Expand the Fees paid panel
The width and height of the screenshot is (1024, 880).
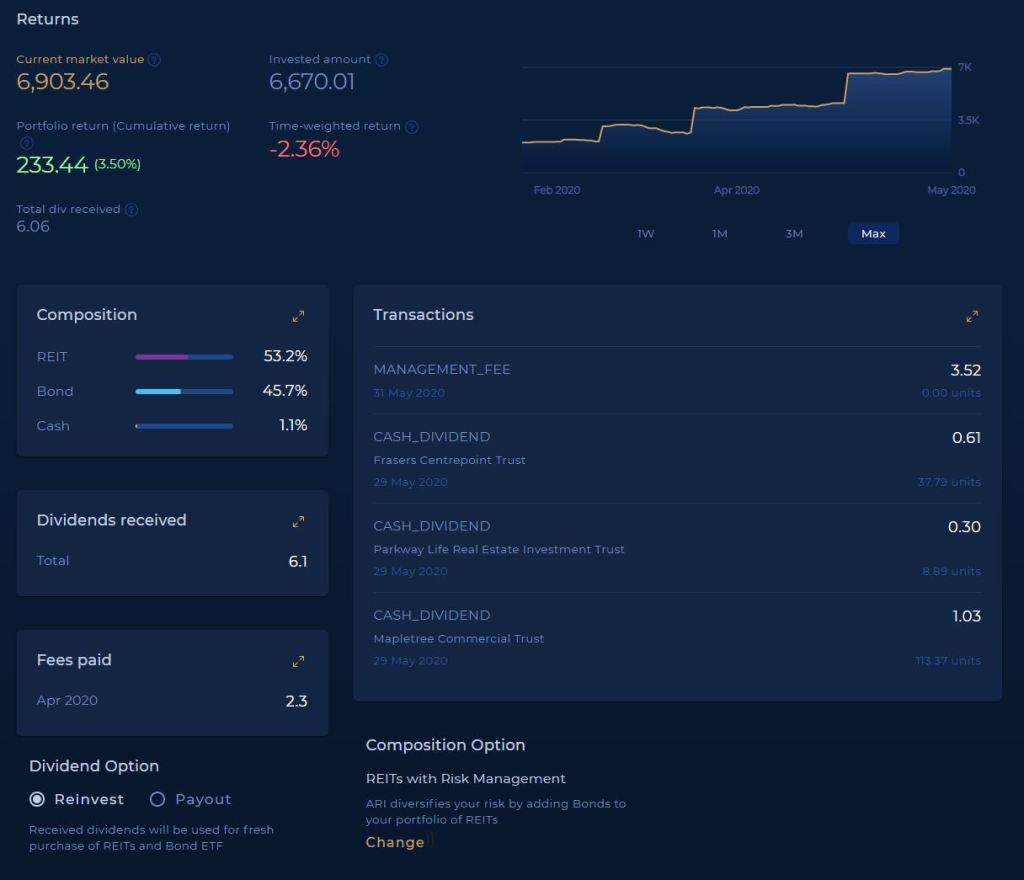pos(298,662)
